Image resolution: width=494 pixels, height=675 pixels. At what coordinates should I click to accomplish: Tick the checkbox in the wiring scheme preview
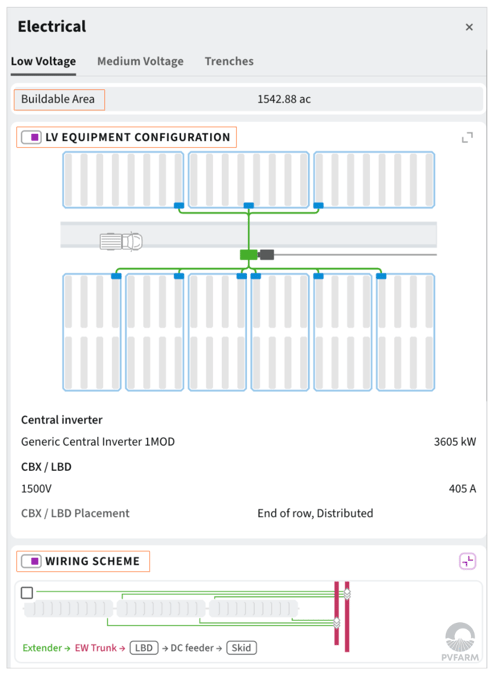(x=27, y=593)
